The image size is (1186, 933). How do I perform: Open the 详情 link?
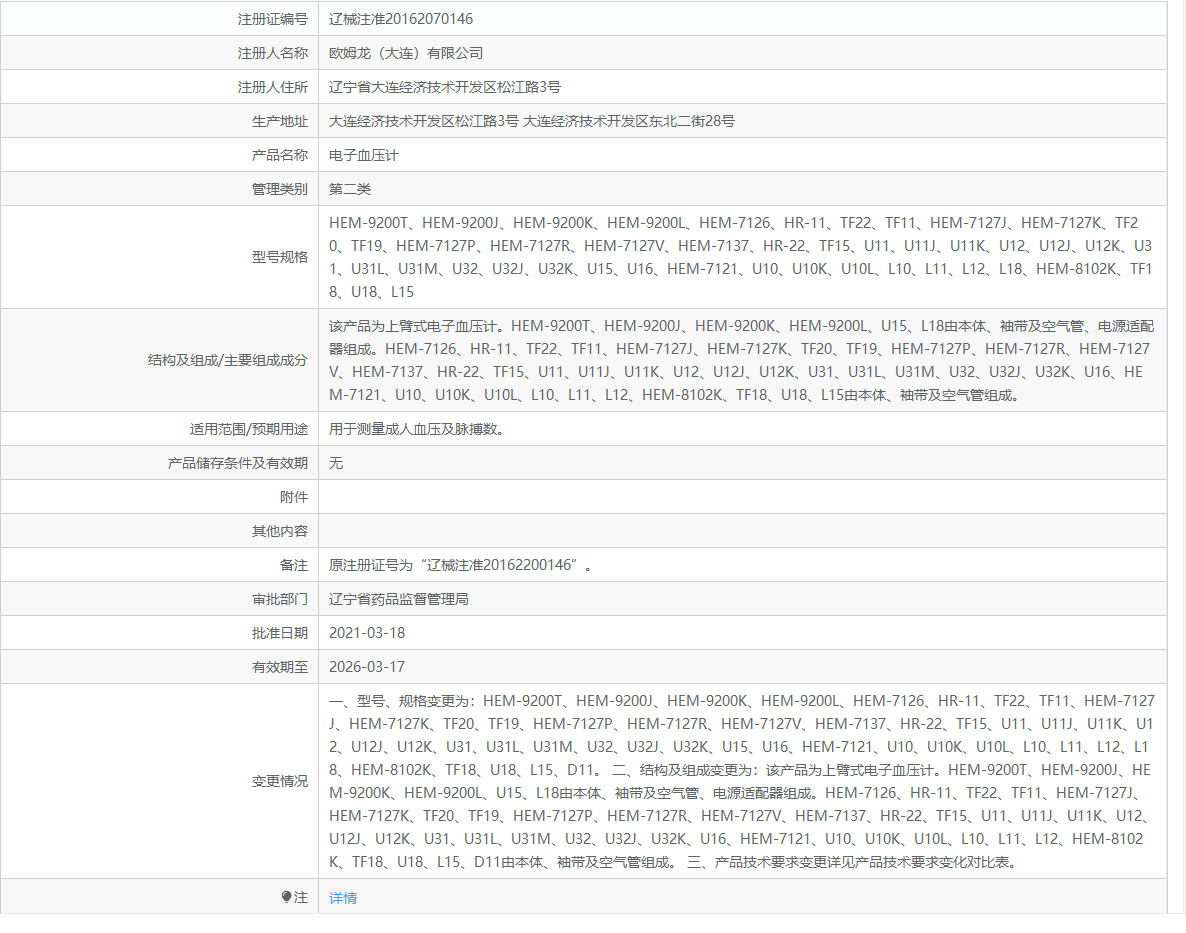341,898
